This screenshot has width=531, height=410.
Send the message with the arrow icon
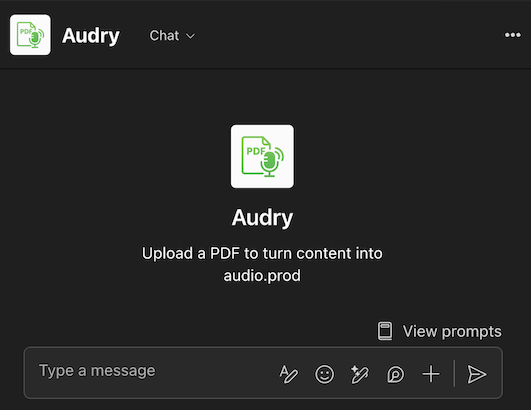click(x=476, y=374)
